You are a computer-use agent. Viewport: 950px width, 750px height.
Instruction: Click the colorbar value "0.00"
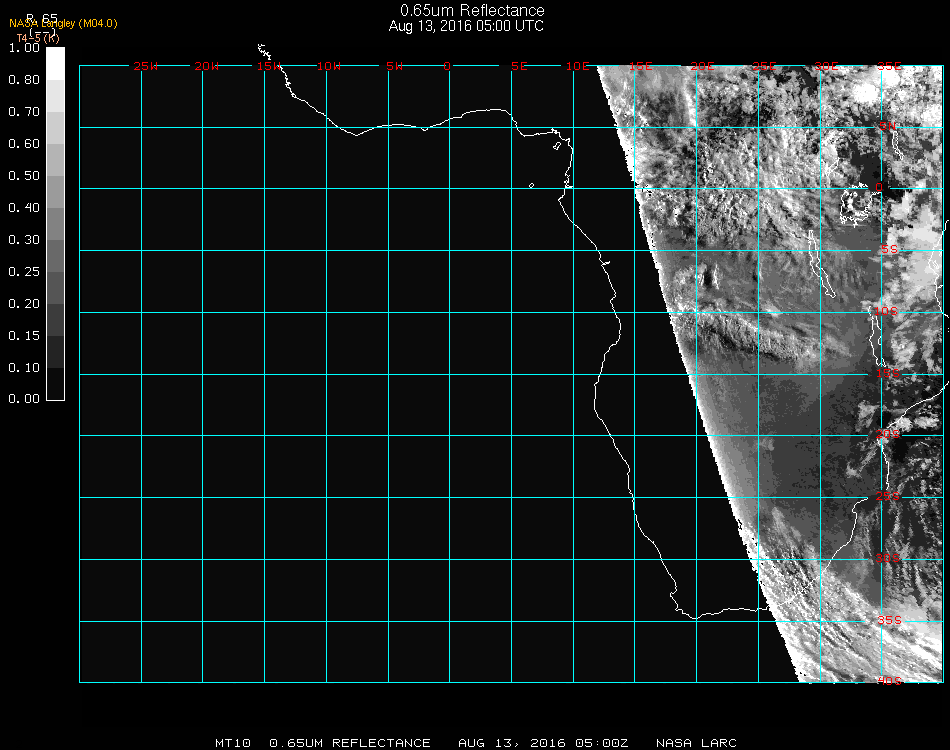coord(24,399)
